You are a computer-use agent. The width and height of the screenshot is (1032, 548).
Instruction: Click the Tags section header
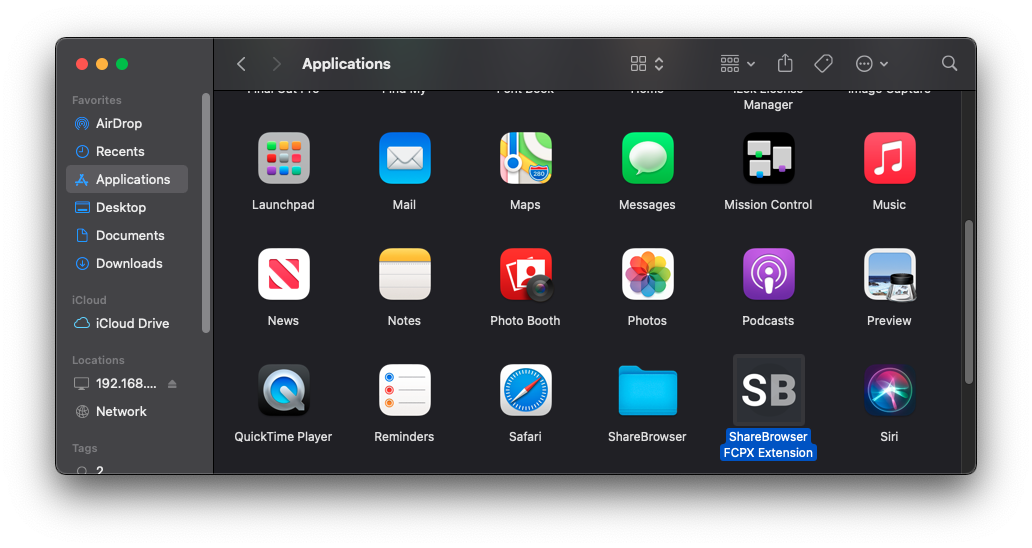point(84,448)
